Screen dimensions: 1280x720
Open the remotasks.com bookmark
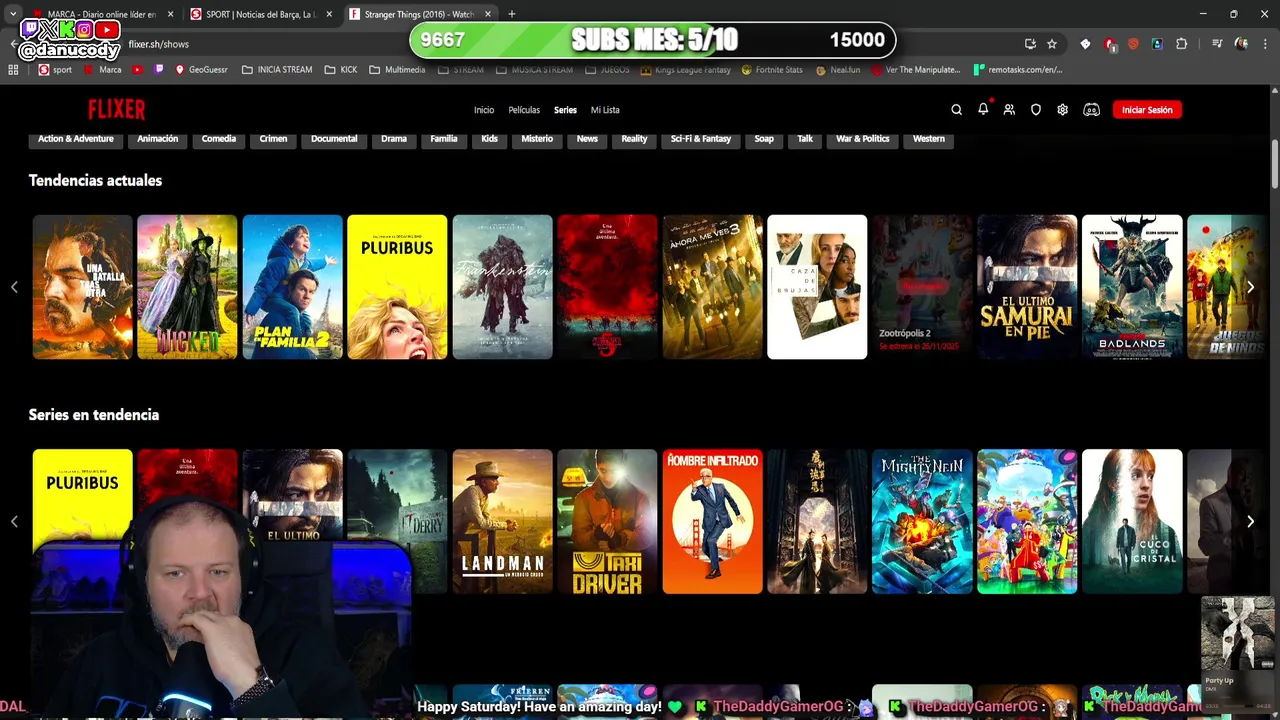(1018, 70)
